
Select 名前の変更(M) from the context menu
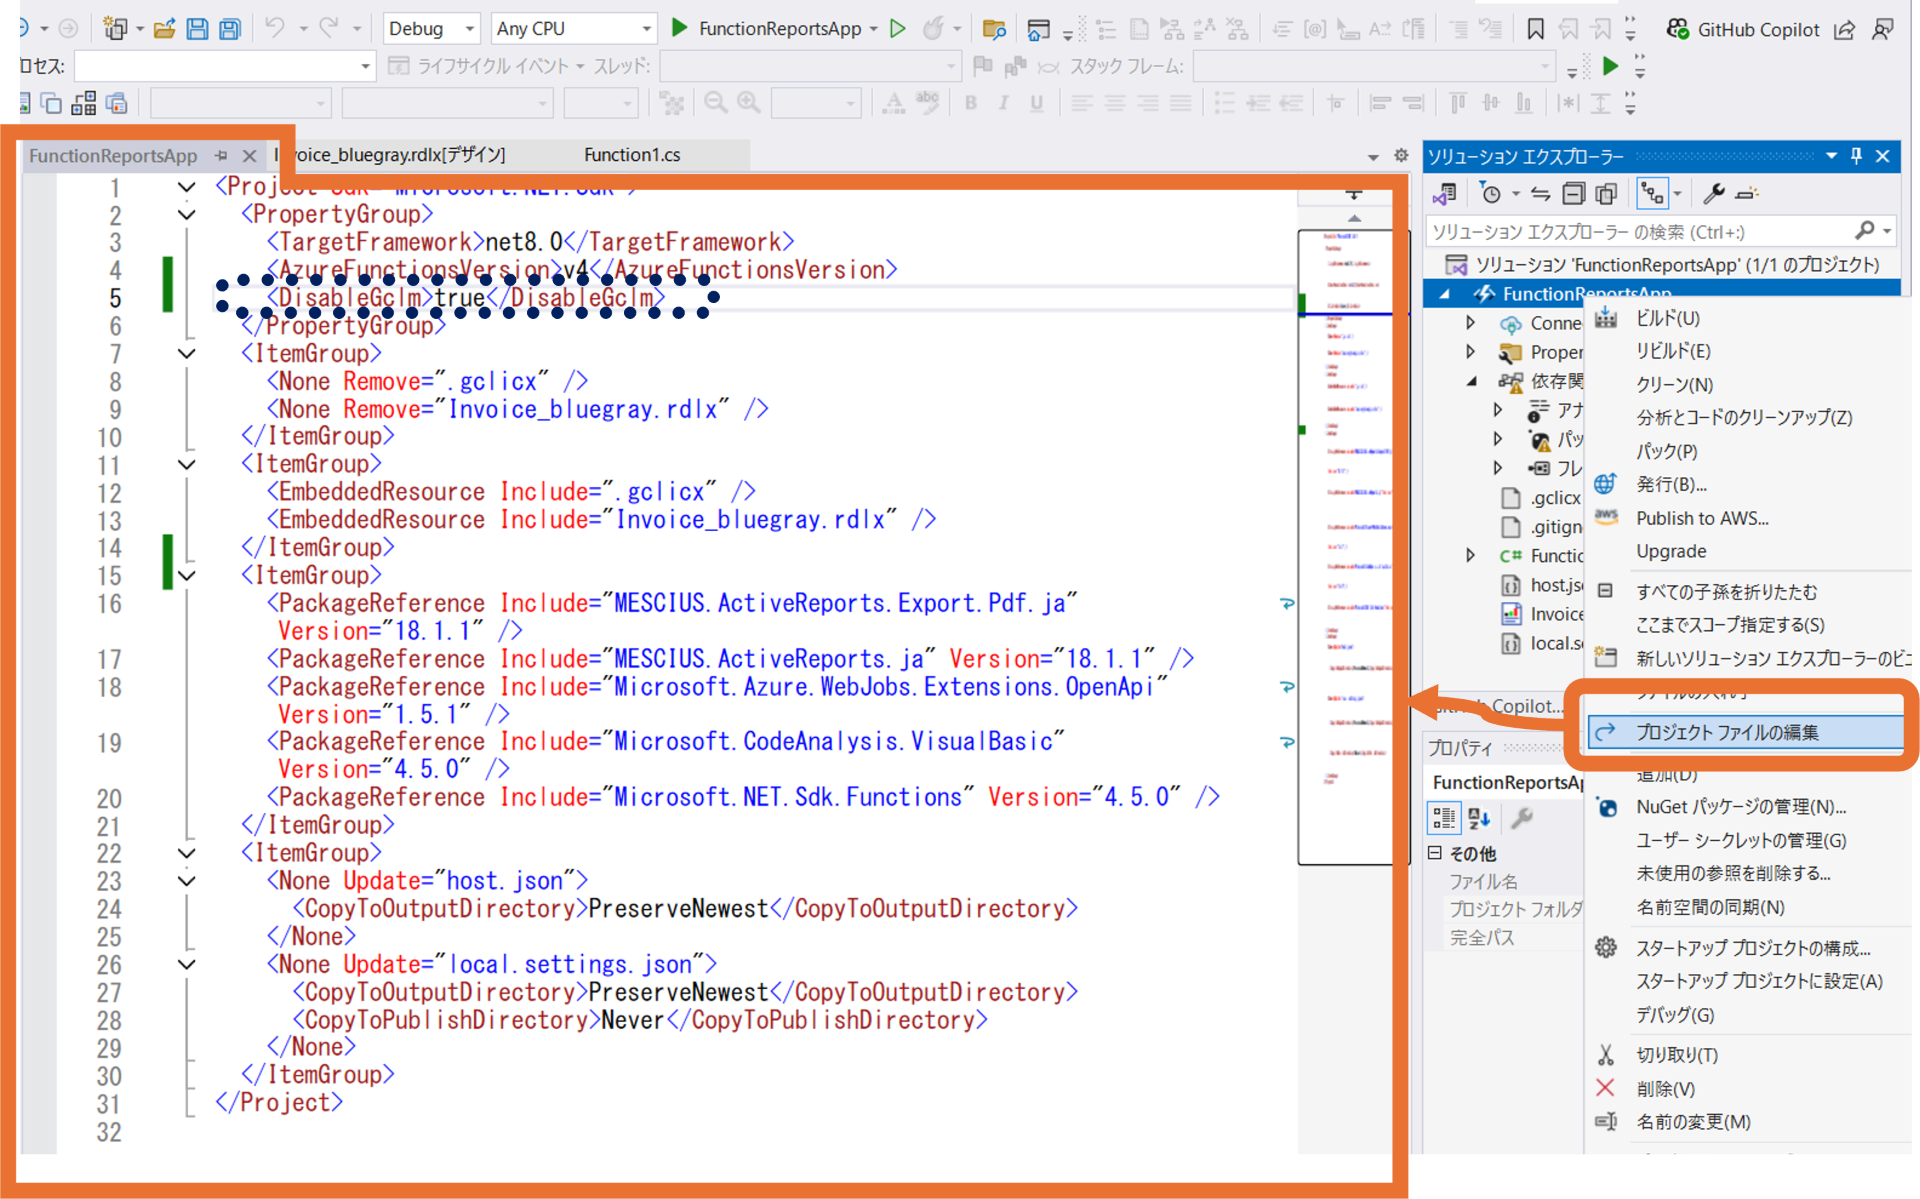point(1693,1122)
